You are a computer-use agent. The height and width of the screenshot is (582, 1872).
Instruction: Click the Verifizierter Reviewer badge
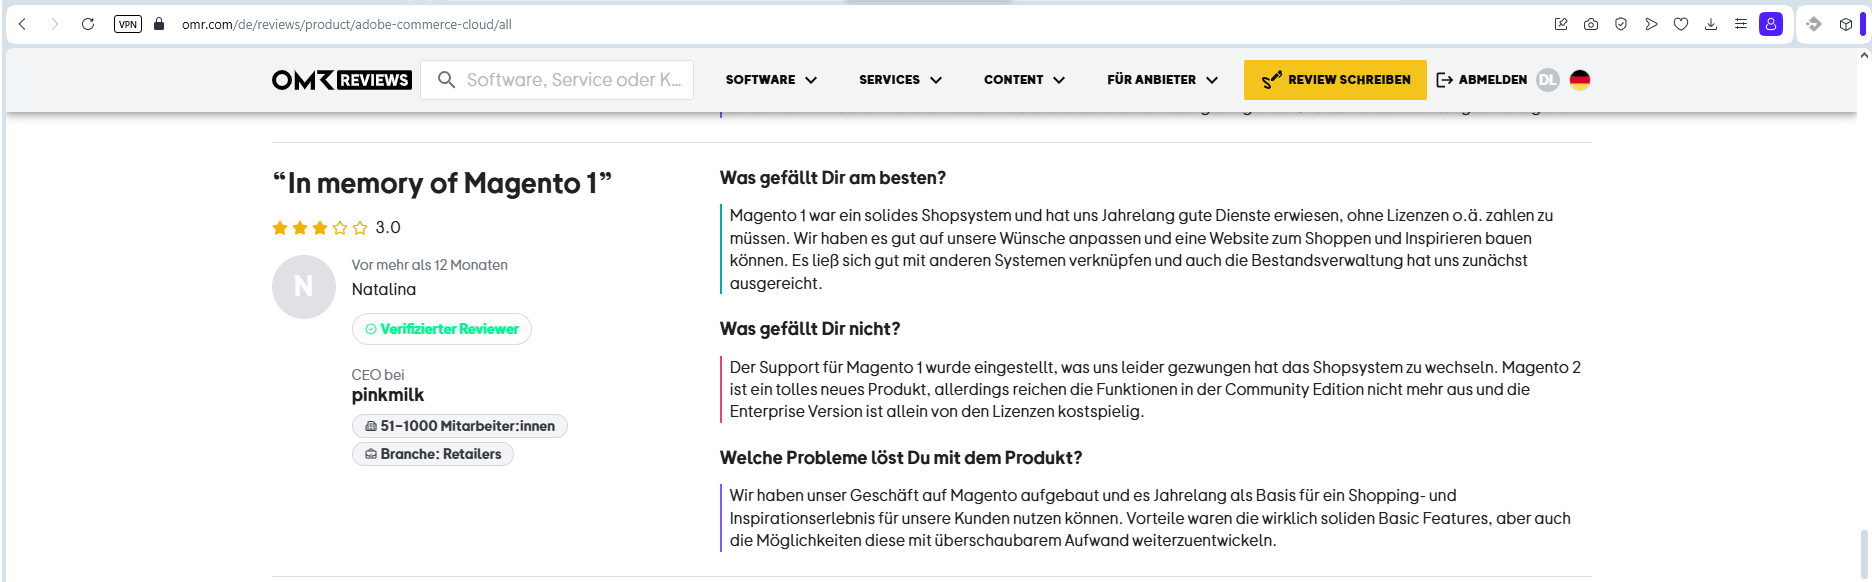coord(442,329)
